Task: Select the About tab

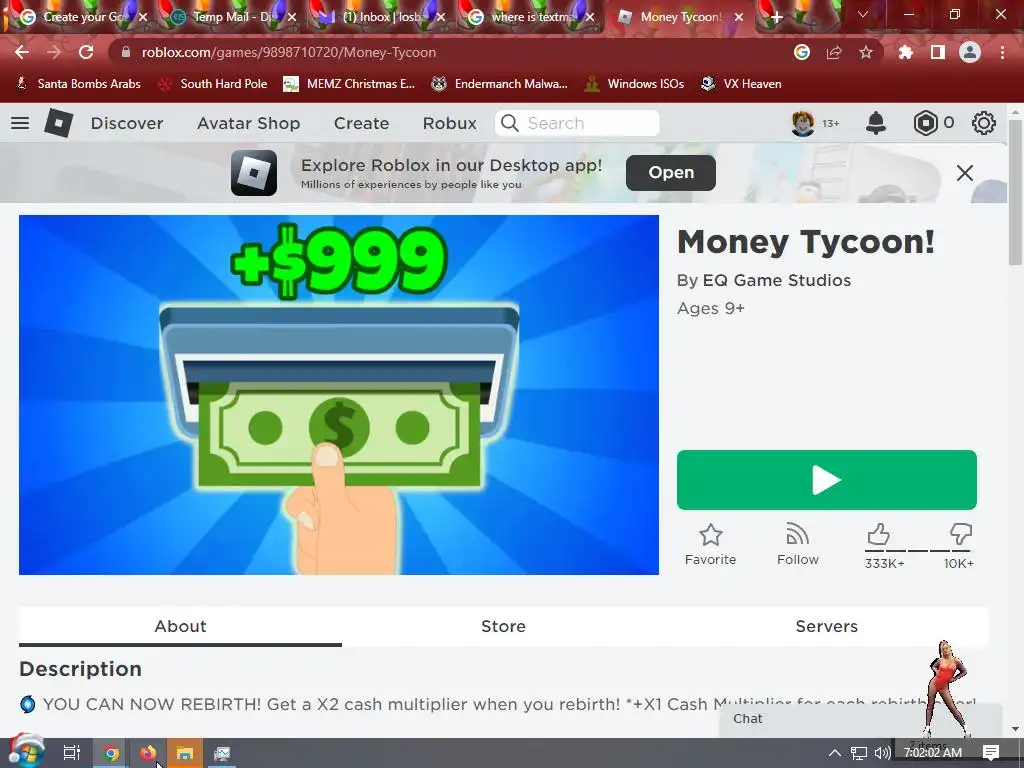Action: tap(180, 626)
